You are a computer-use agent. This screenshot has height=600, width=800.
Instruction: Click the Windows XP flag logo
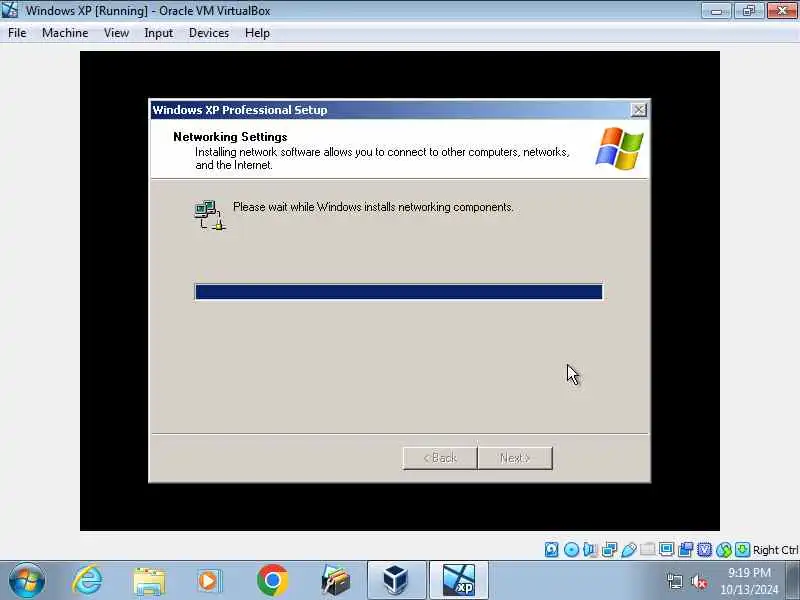pyautogui.click(x=619, y=148)
